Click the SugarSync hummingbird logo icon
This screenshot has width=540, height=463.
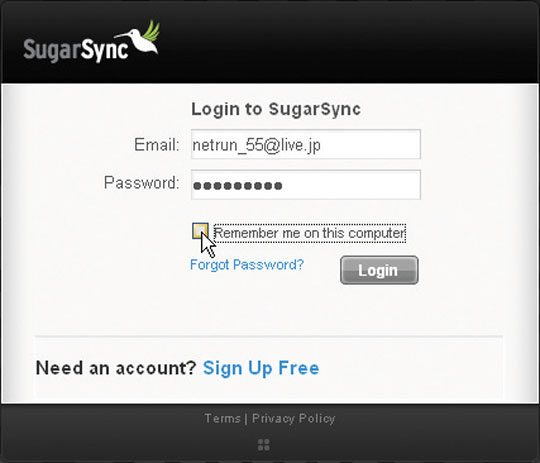(x=137, y=37)
